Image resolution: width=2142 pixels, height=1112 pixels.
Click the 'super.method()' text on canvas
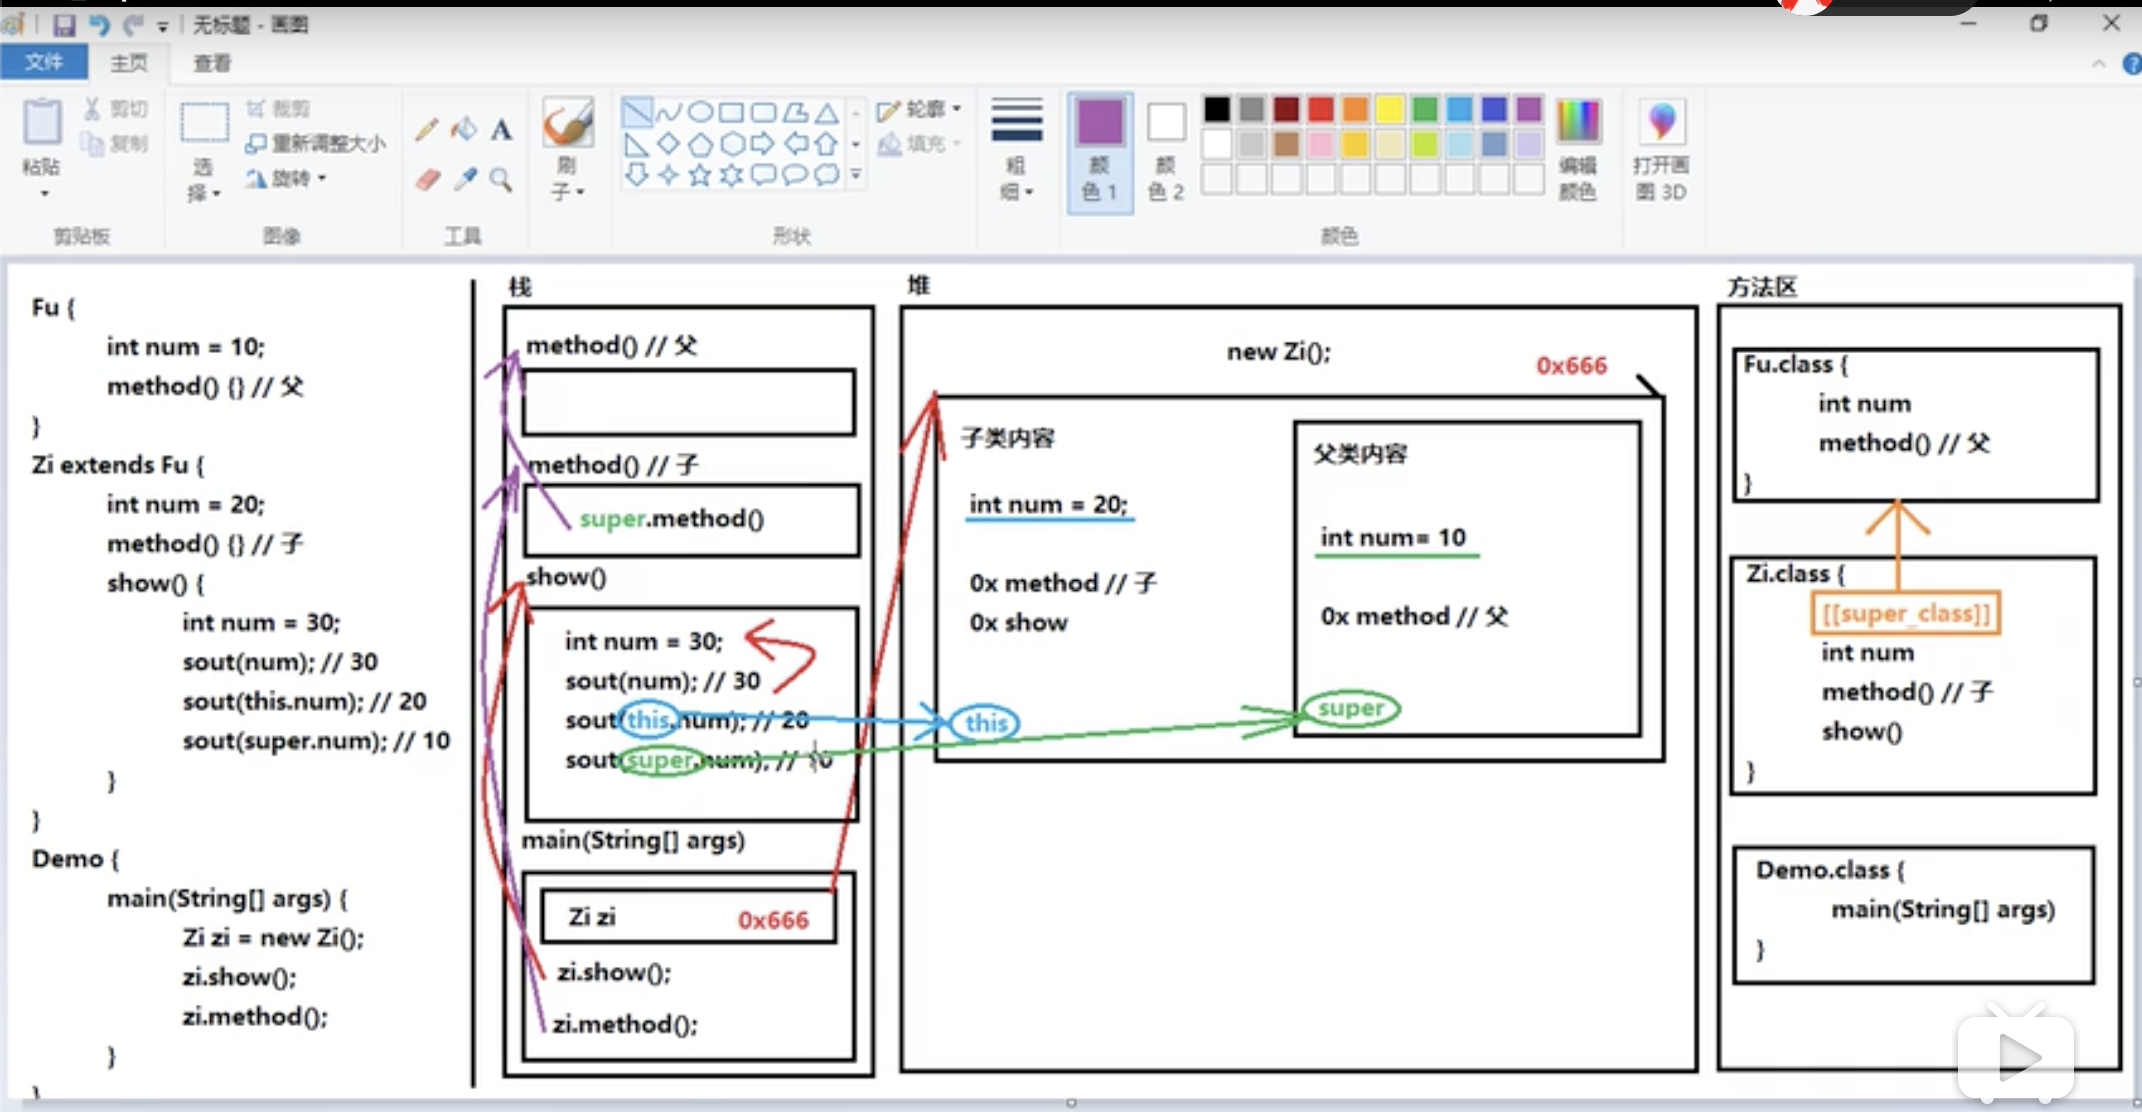click(x=672, y=519)
